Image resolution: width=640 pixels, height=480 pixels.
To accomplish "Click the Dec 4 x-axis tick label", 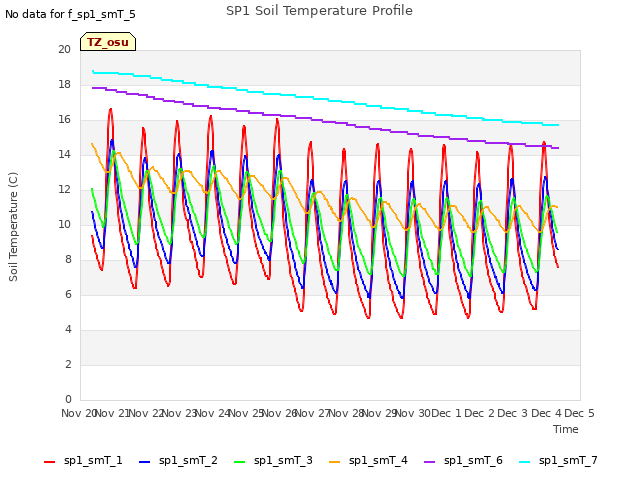I will pyautogui.click(x=547, y=413).
